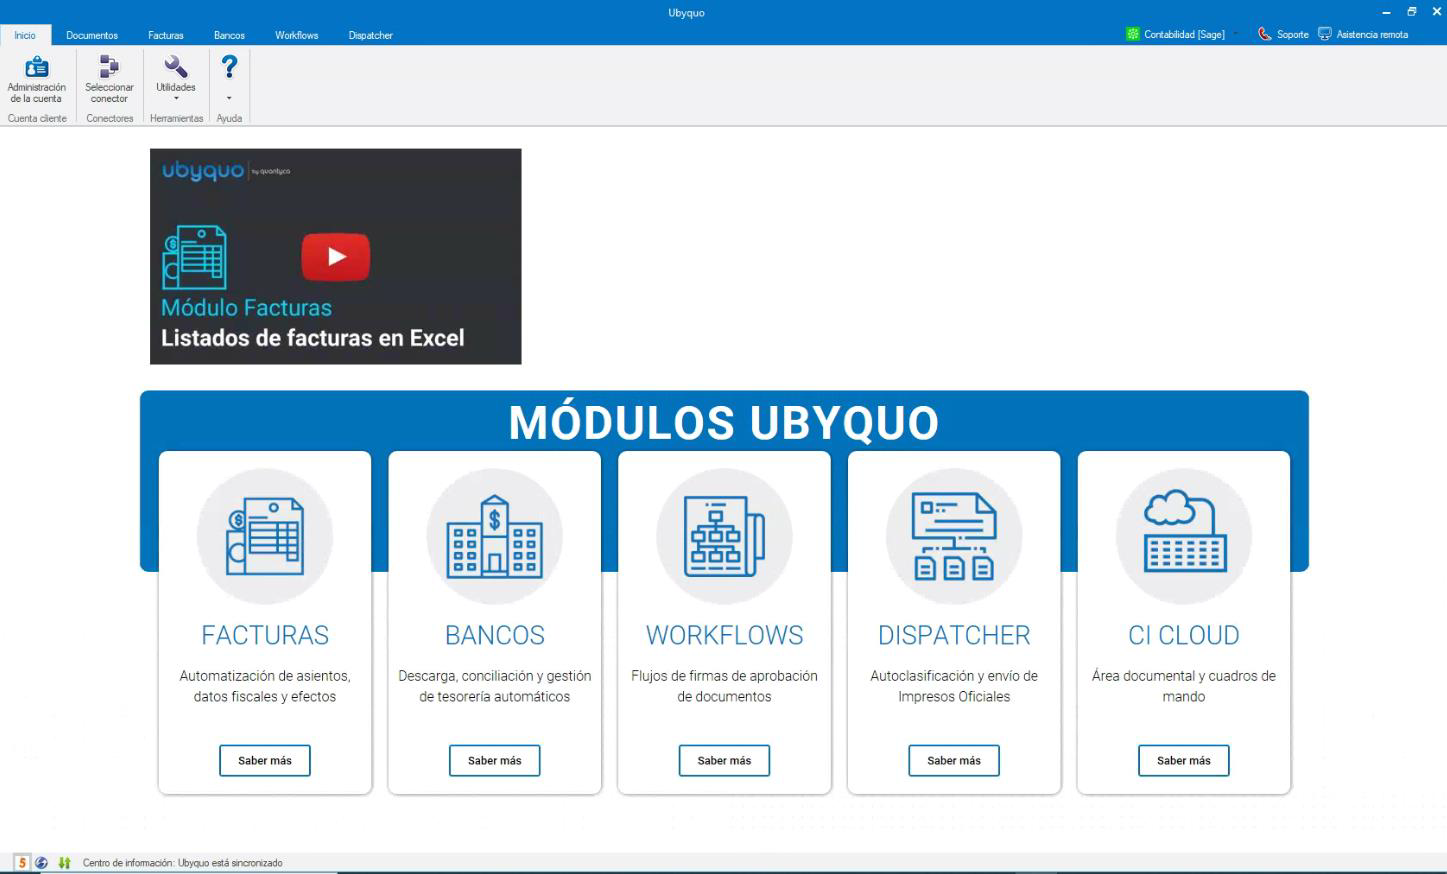Switch to the Dispatcher ribbon tab

point(371,35)
